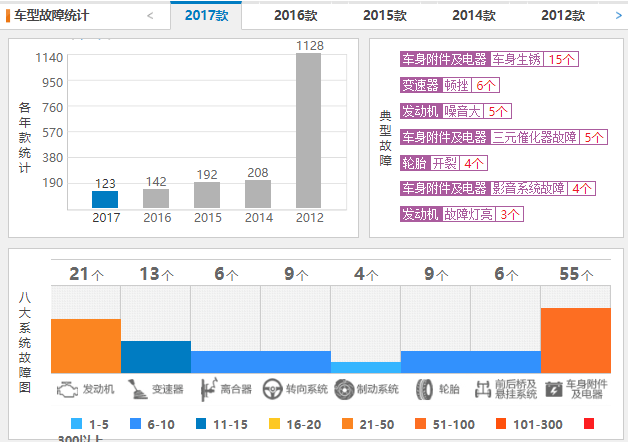Image resolution: width=628 pixels, height=442 pixels.
Task: Click the 101-300 legend color swatch
Action: click(501, 423)
